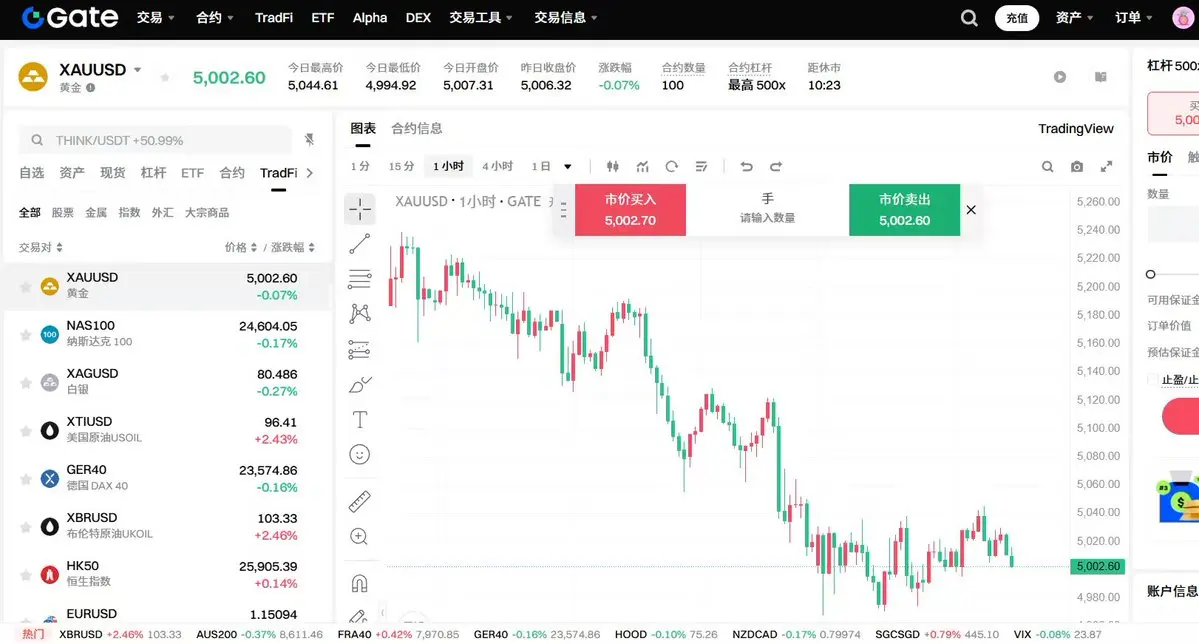Sort list by 涨跌幅 column
1199x644 pixels.
[x=292, y=247]
